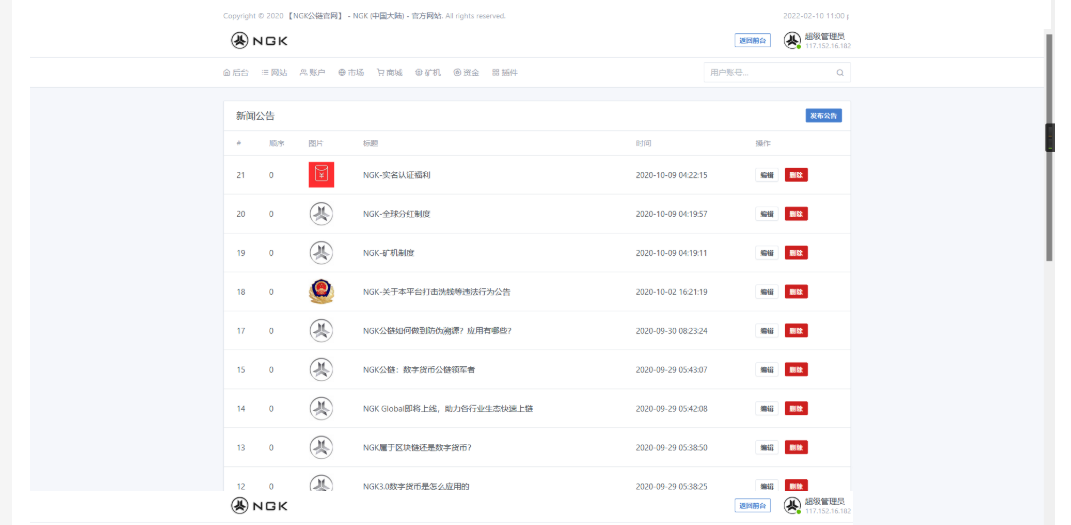Edit the NGK Global即将上线 announcement
This screenshot has width=1071, height=525.
[767, 408]
